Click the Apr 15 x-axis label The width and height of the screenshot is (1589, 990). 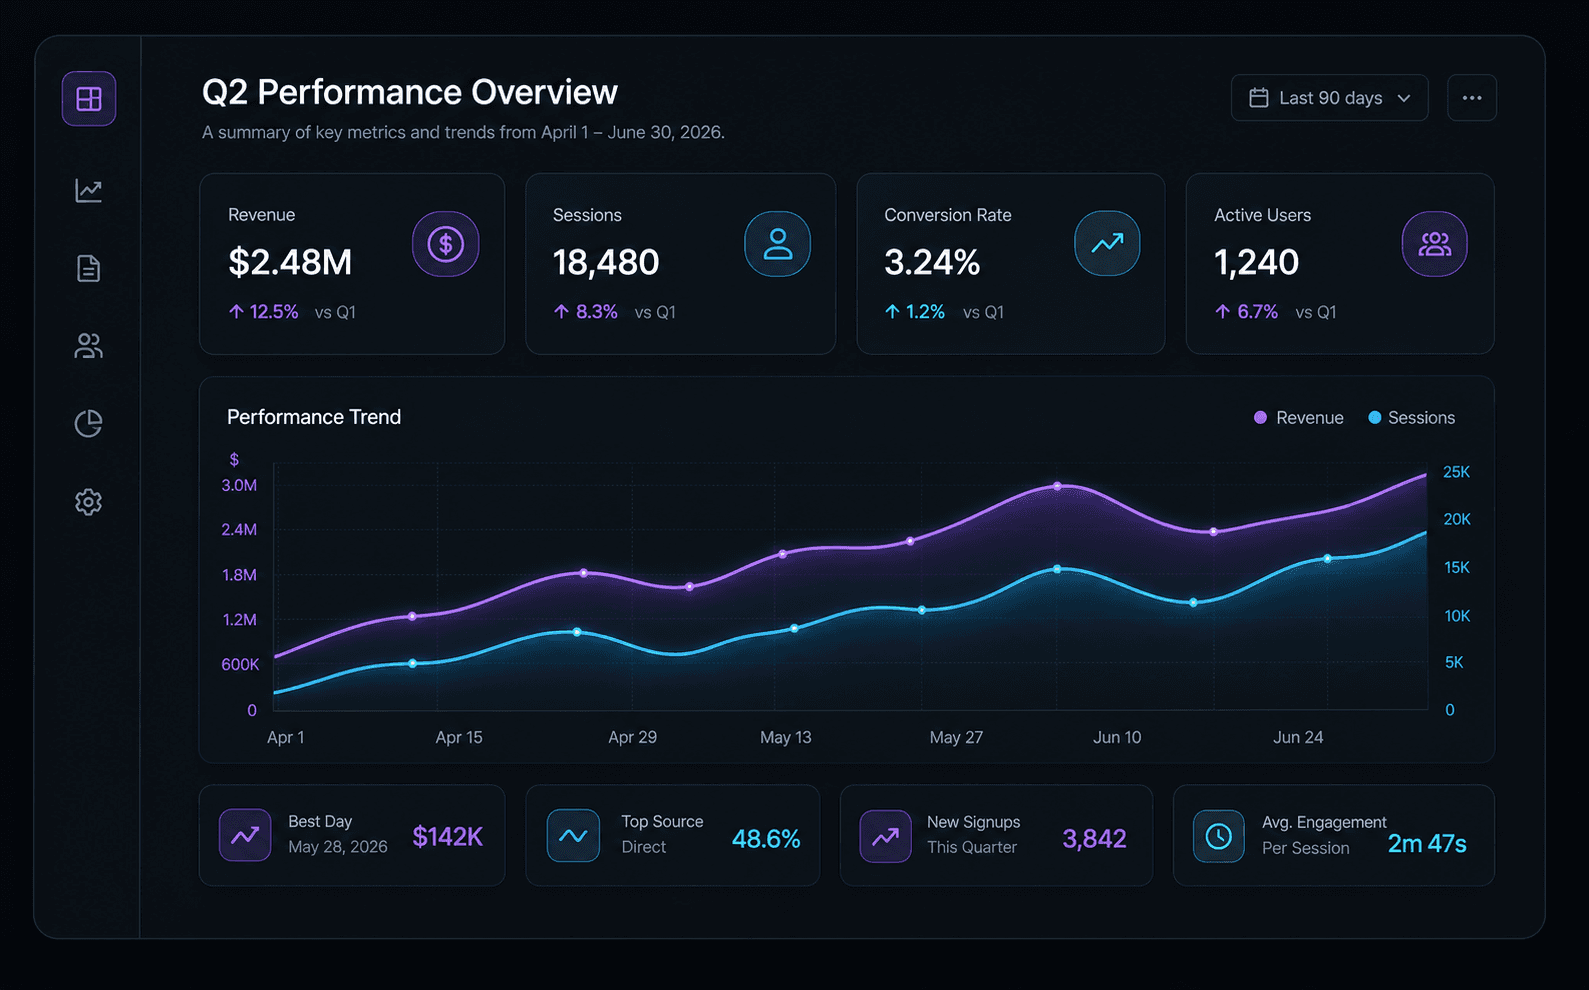[459, 737]
